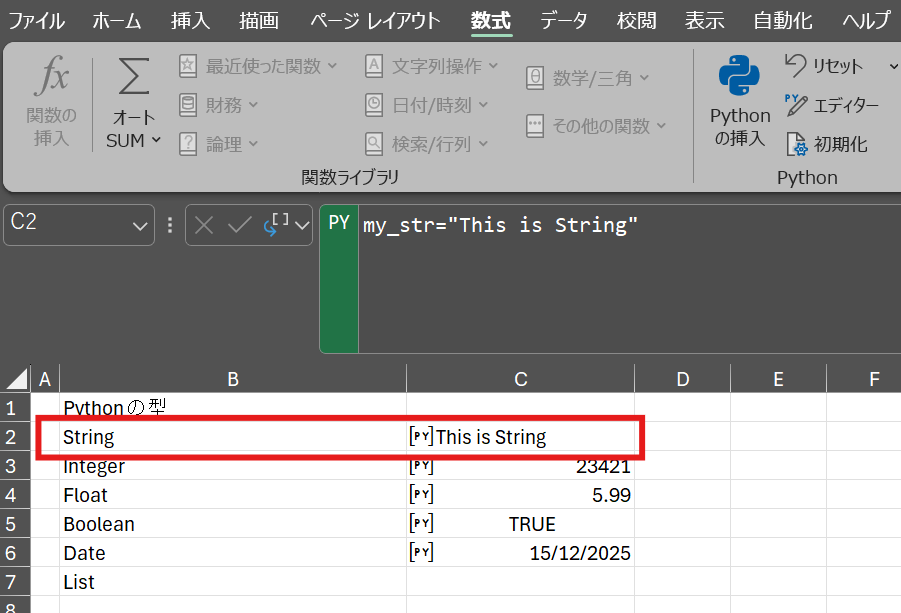
Task: Select column E header
Action: point(779,379)
